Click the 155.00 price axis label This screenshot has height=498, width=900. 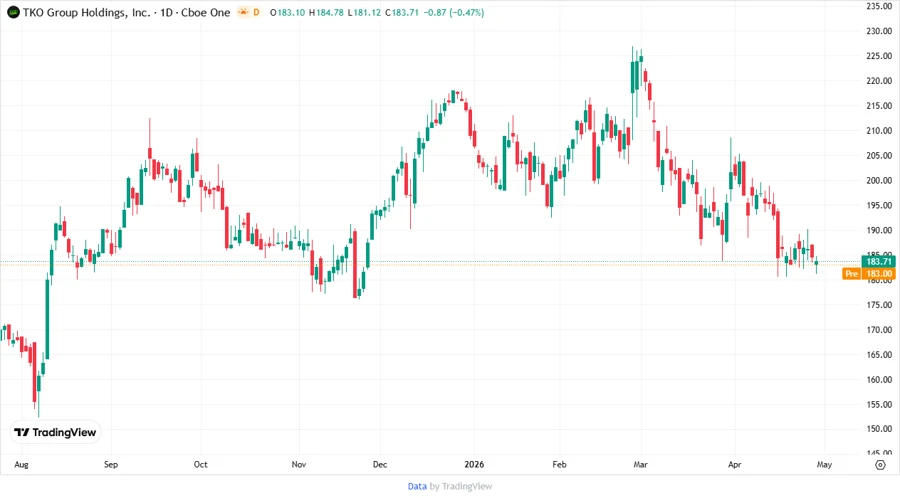879,404
